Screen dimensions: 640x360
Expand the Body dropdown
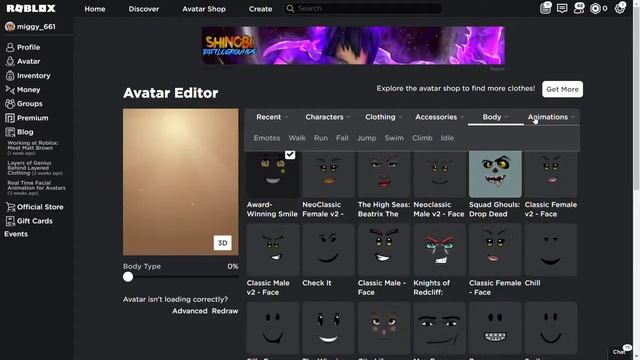tap(495, 117)
